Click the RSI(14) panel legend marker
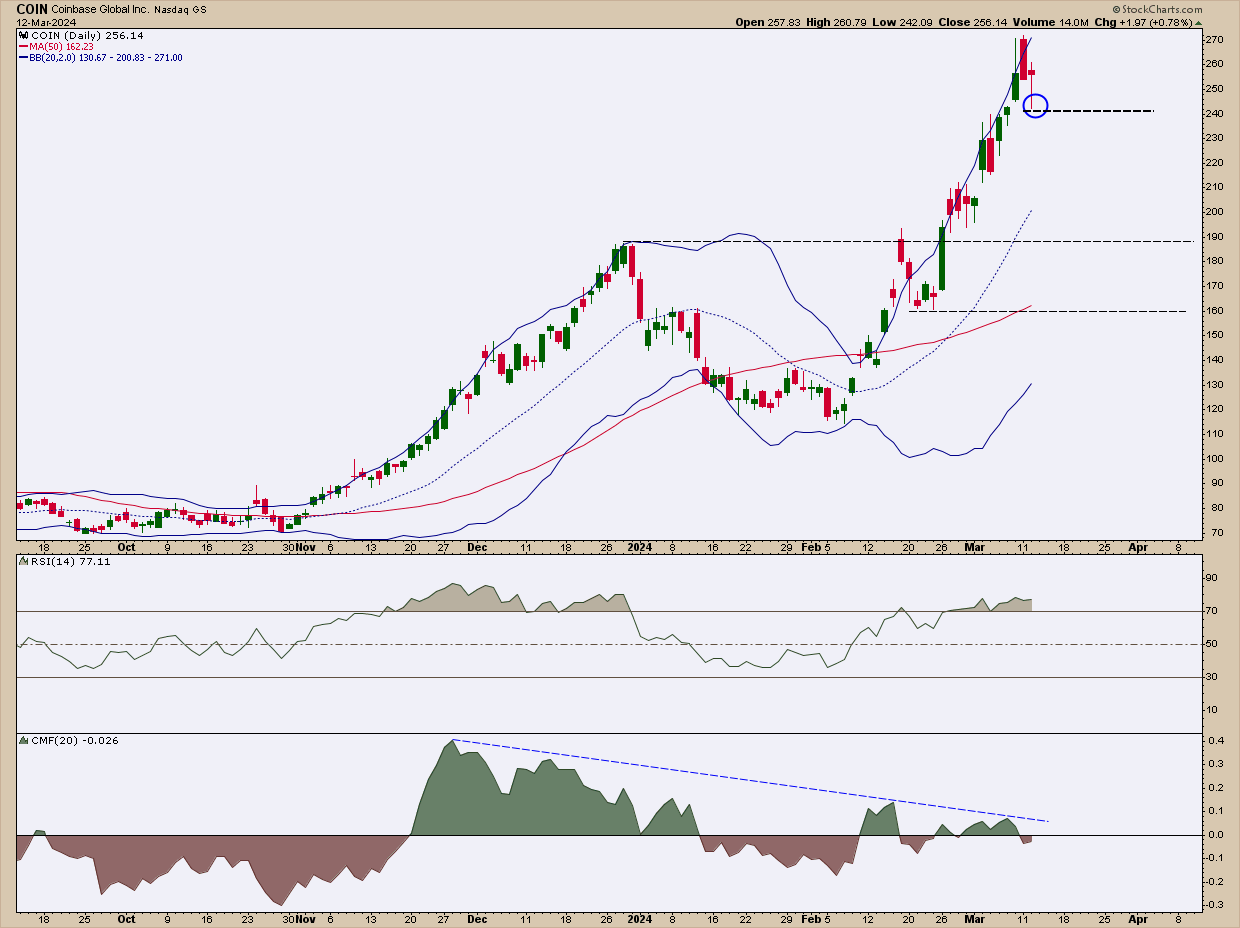This screenshot has width=1240, height=928. pyautogui.click(x=22, y=559)
